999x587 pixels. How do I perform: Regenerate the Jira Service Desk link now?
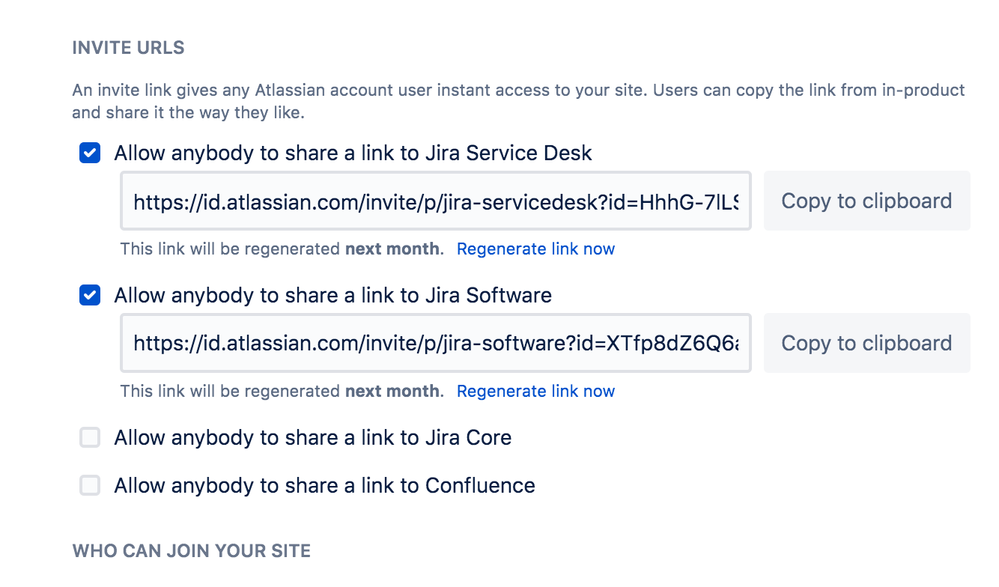coord(536,249)
